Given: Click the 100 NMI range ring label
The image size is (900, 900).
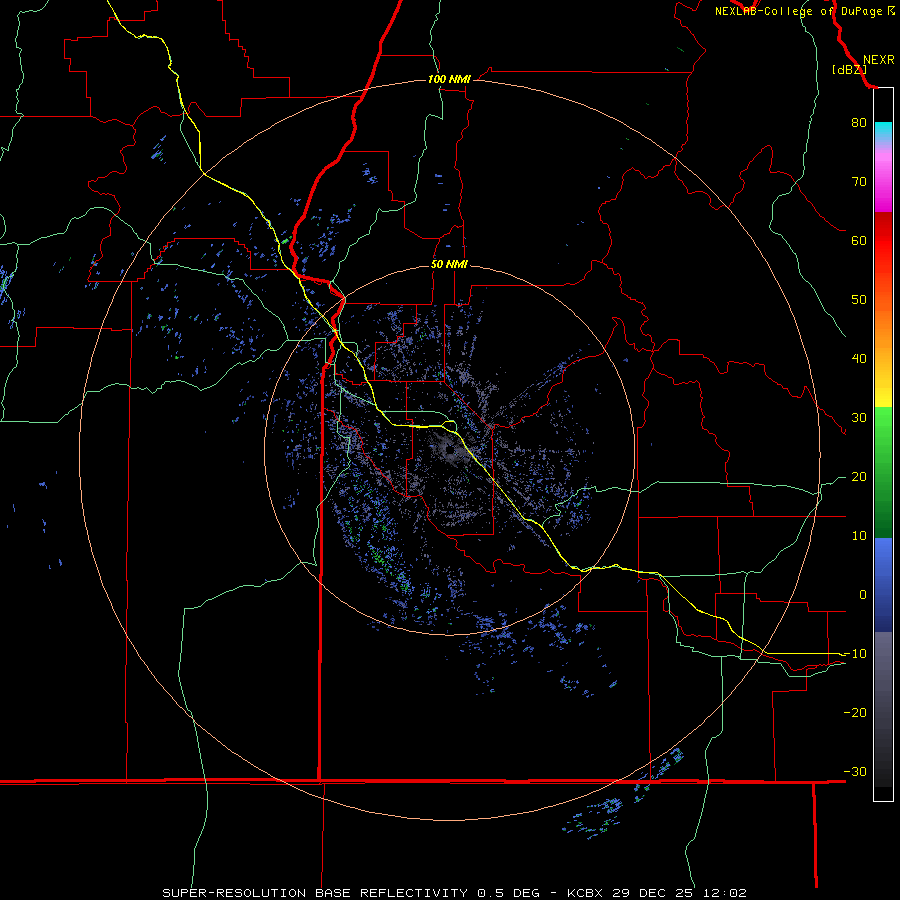Looking at the screenshot, I should coord(449,79).
